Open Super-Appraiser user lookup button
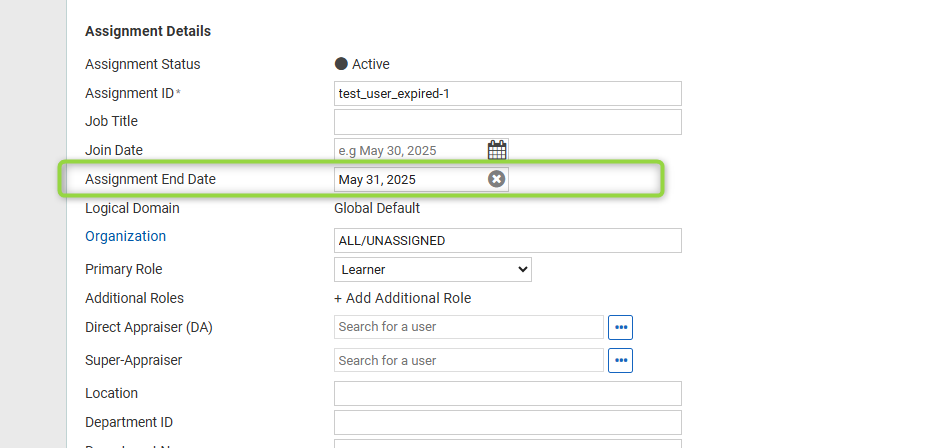946x448 pixels. coord(620,361)
